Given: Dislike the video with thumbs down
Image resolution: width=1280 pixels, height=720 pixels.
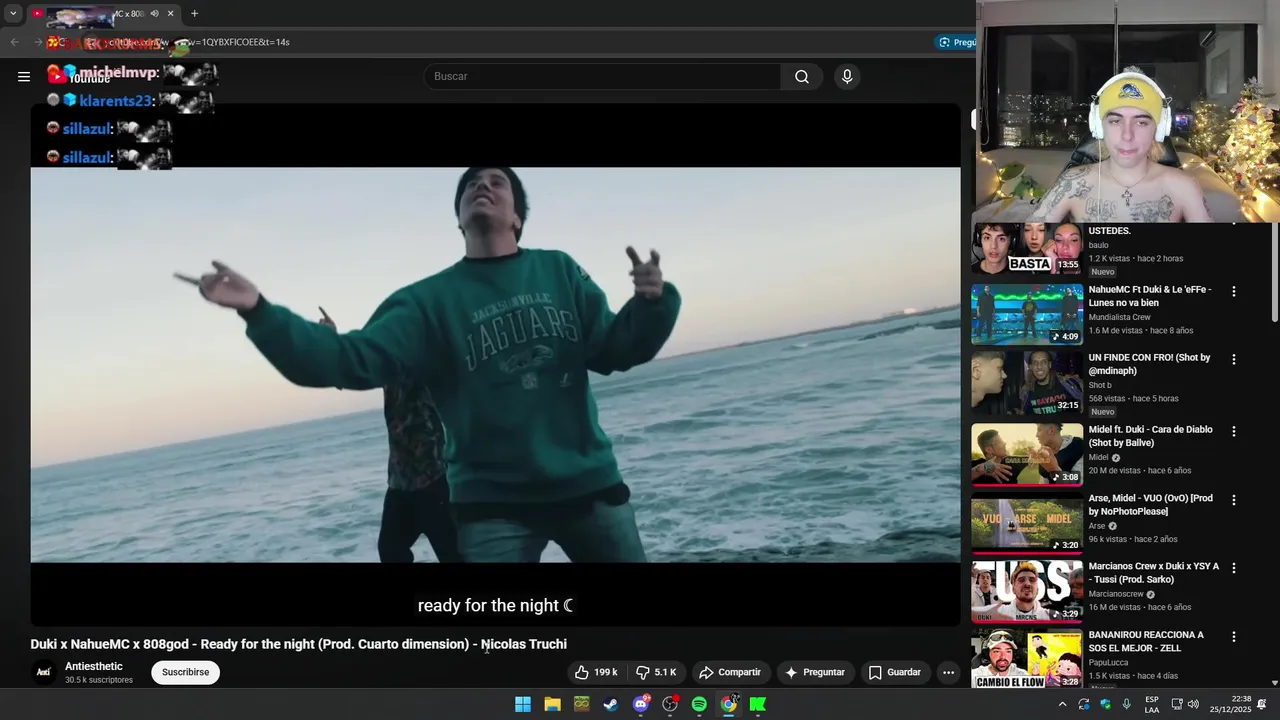Looking at the screenshot, I should (656, 672).
